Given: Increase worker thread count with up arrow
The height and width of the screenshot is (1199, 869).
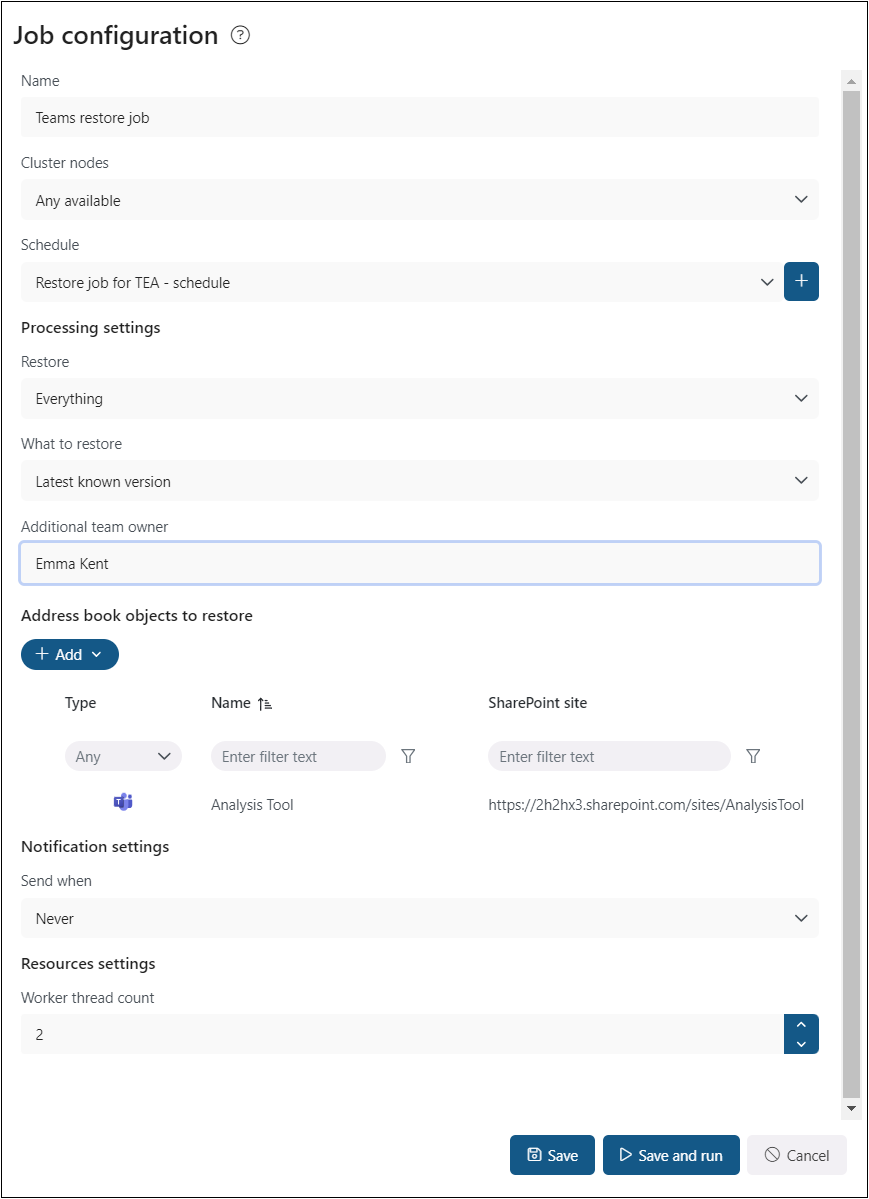Looking at the screenshot, I should (801, 1025).
